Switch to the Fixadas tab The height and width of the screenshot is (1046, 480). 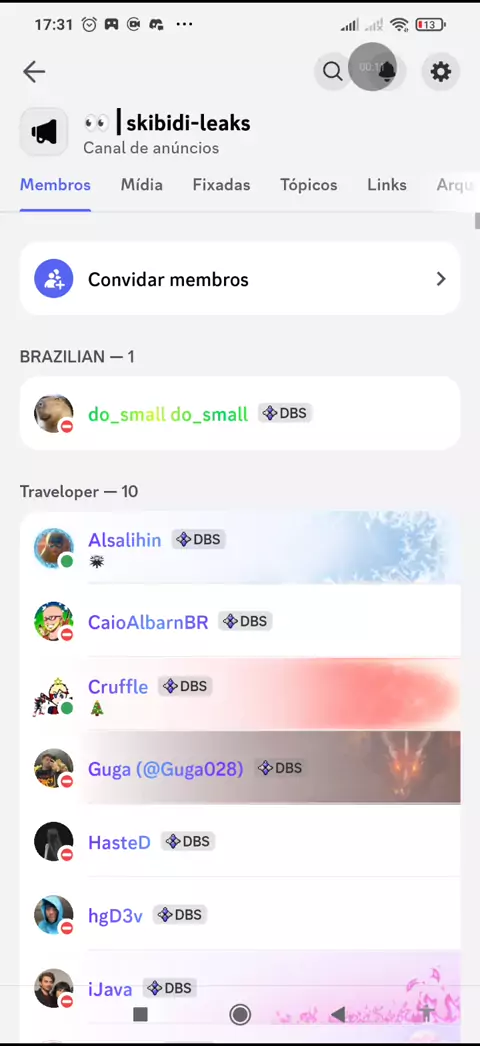(221, 185)
